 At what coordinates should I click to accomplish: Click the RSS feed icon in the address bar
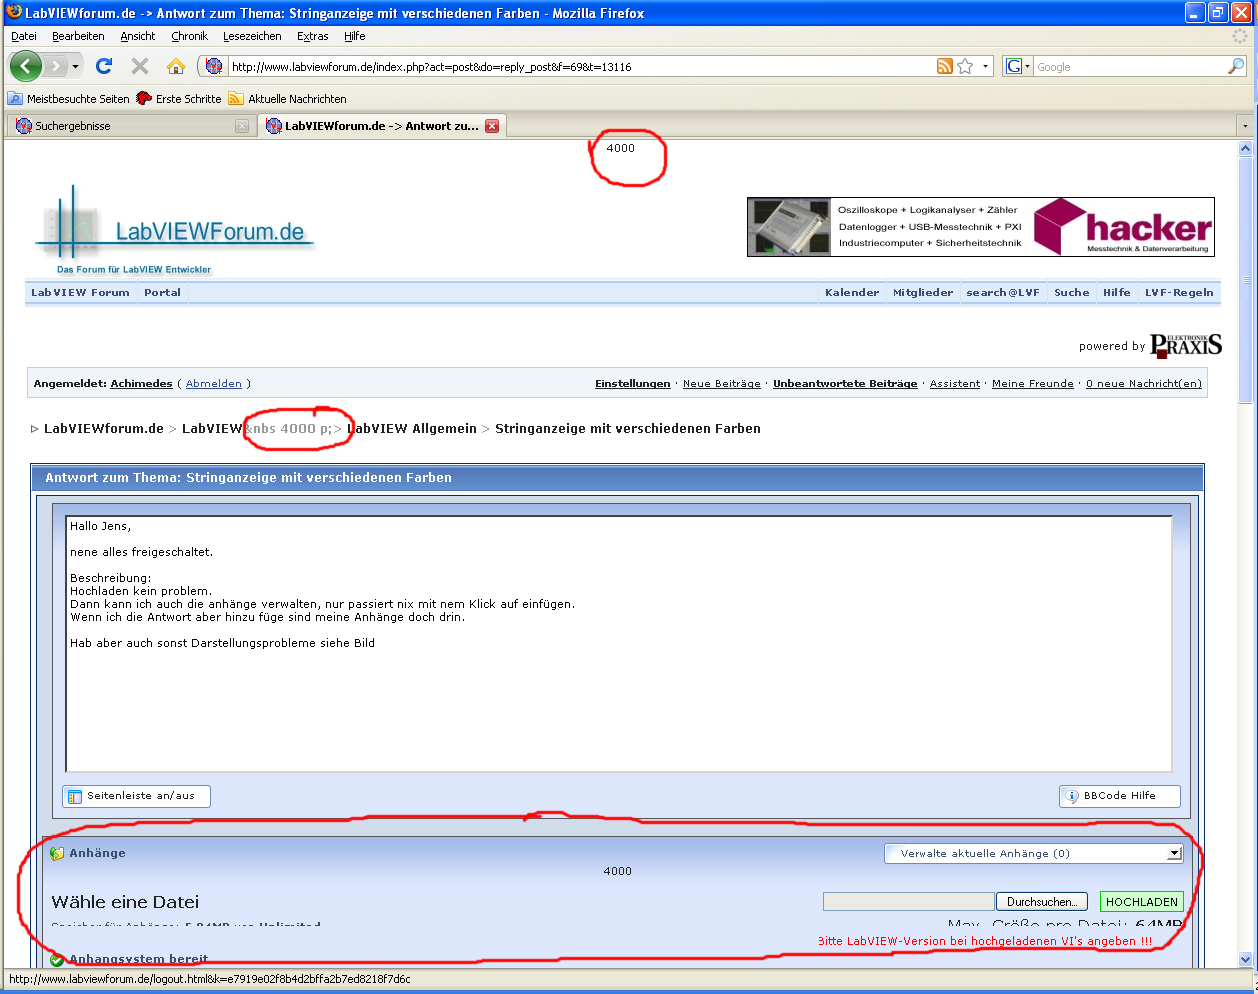945,66
